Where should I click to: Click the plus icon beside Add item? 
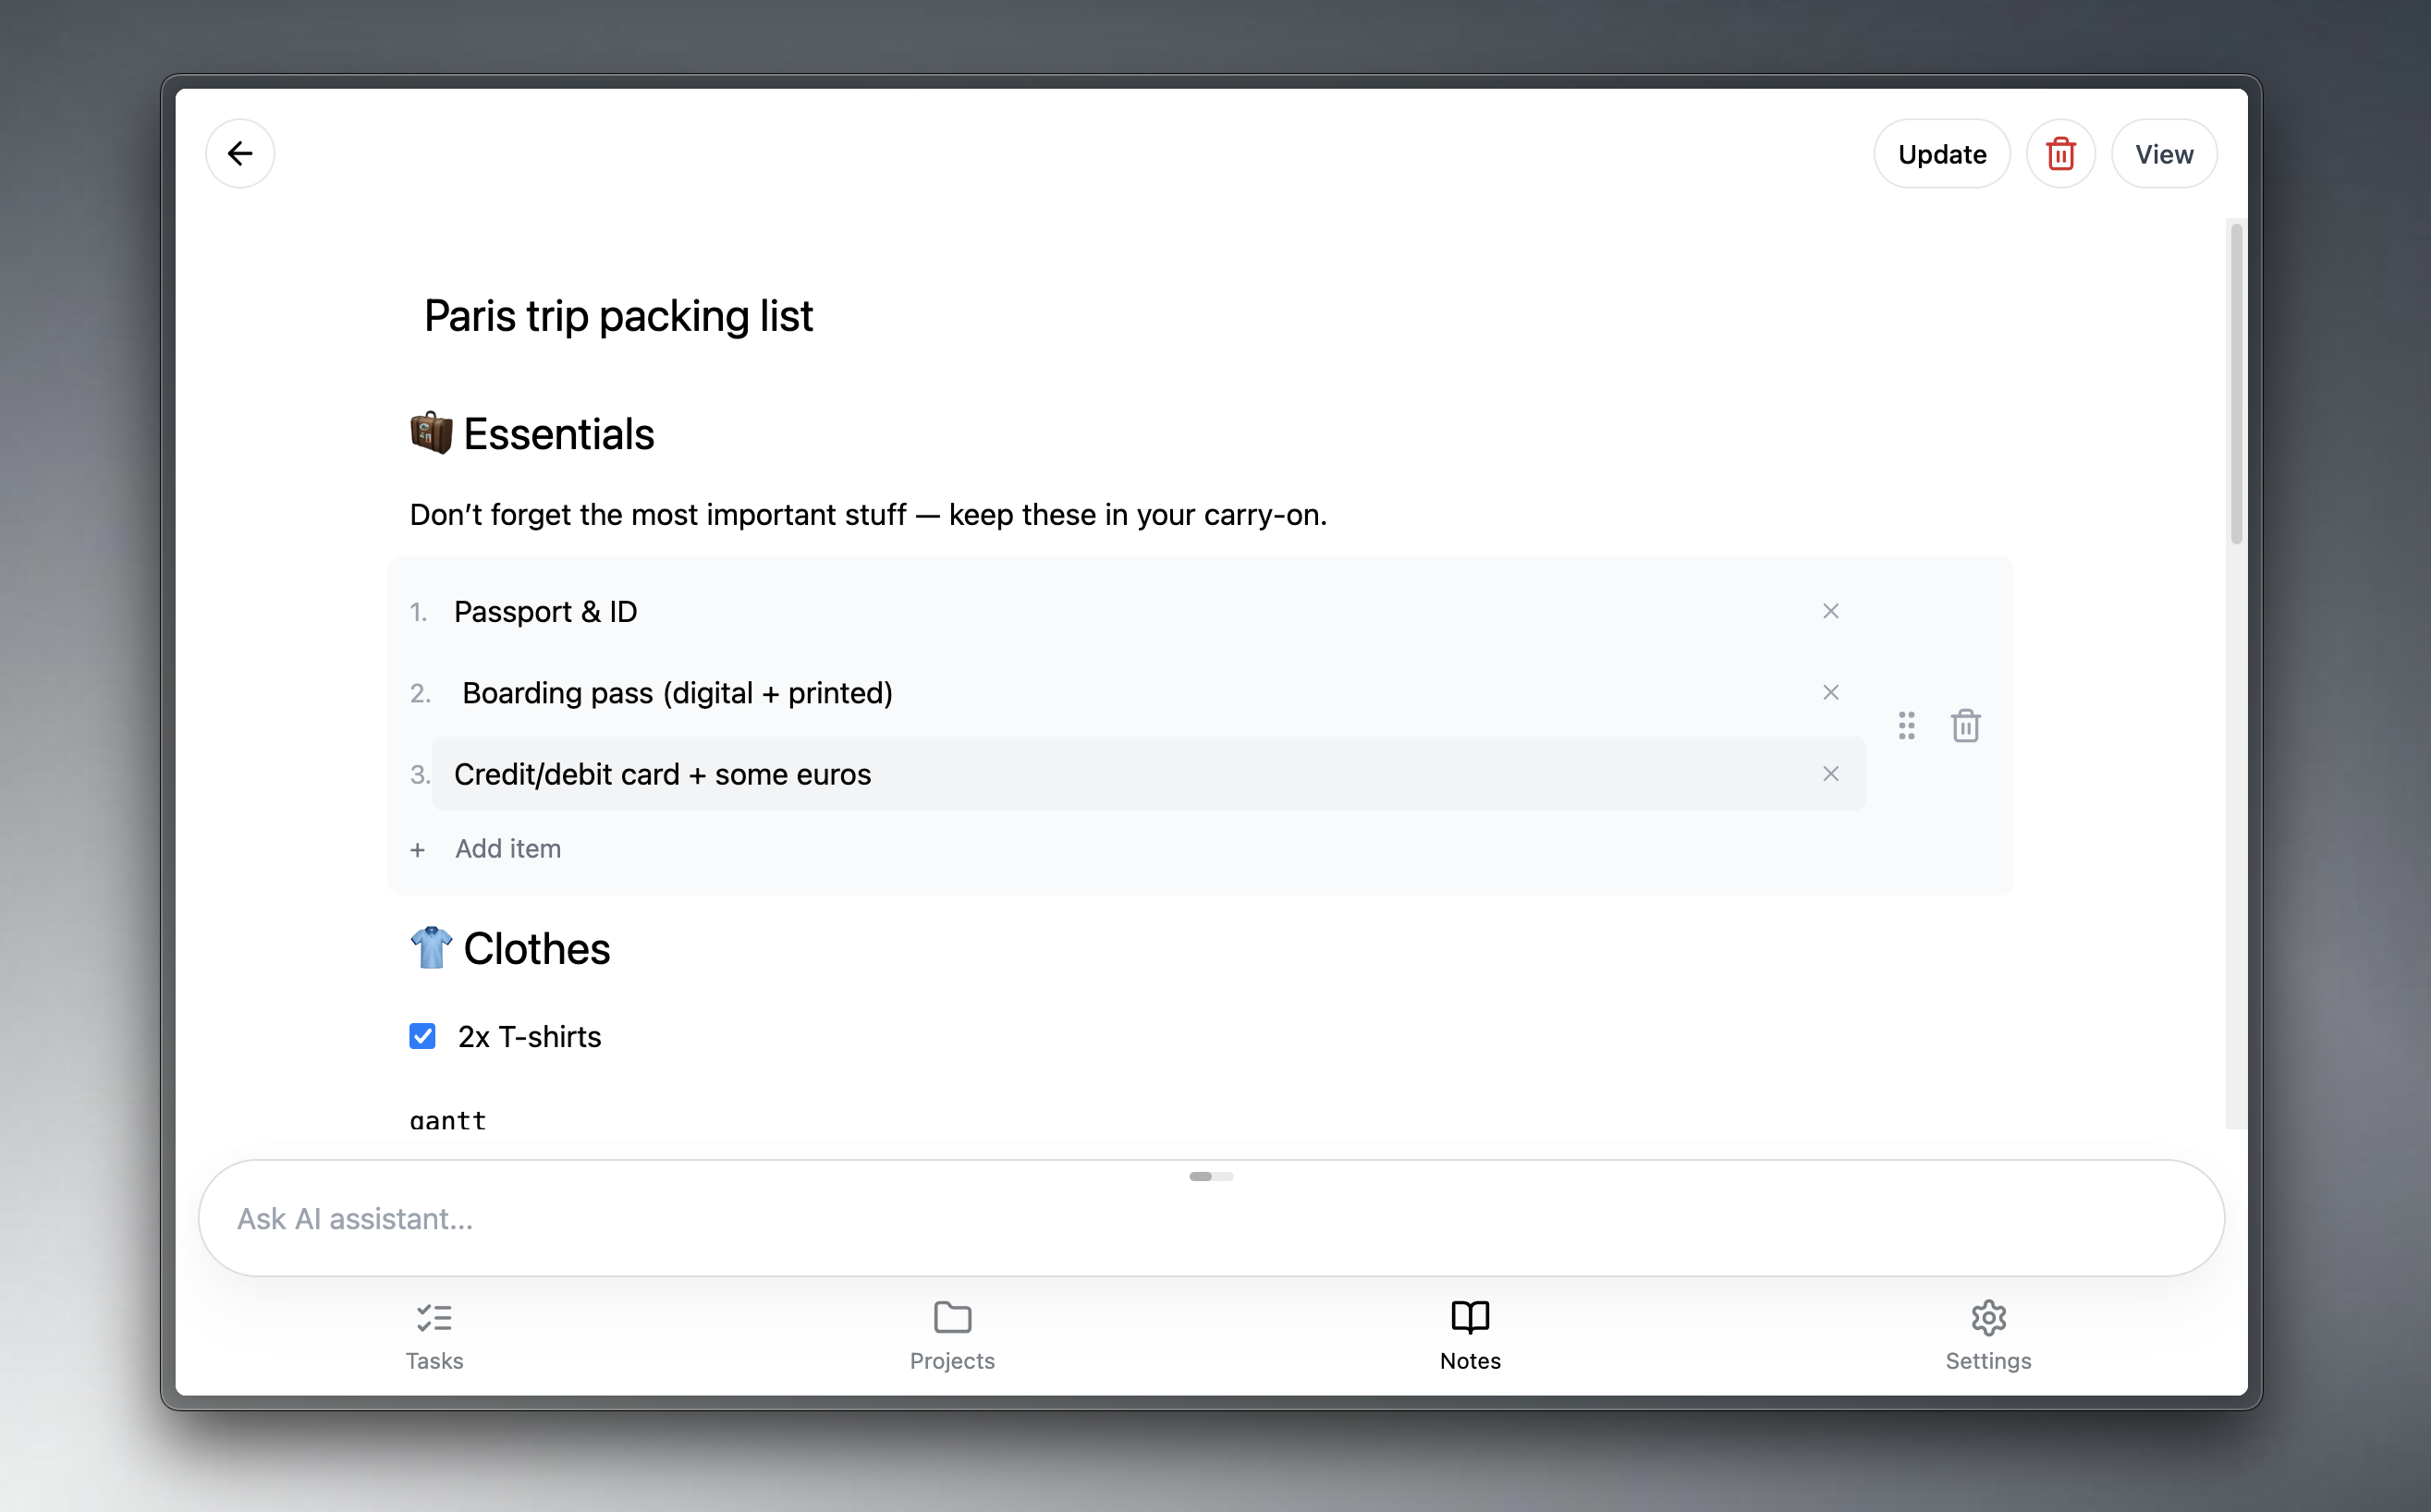(x=418, y=850)
